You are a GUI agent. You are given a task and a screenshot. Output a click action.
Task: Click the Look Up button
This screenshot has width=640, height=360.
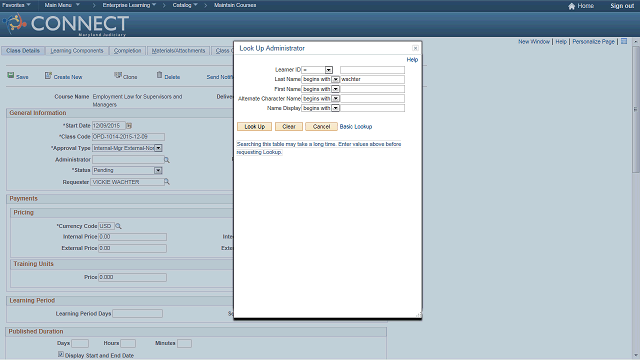tap(255, 127)
